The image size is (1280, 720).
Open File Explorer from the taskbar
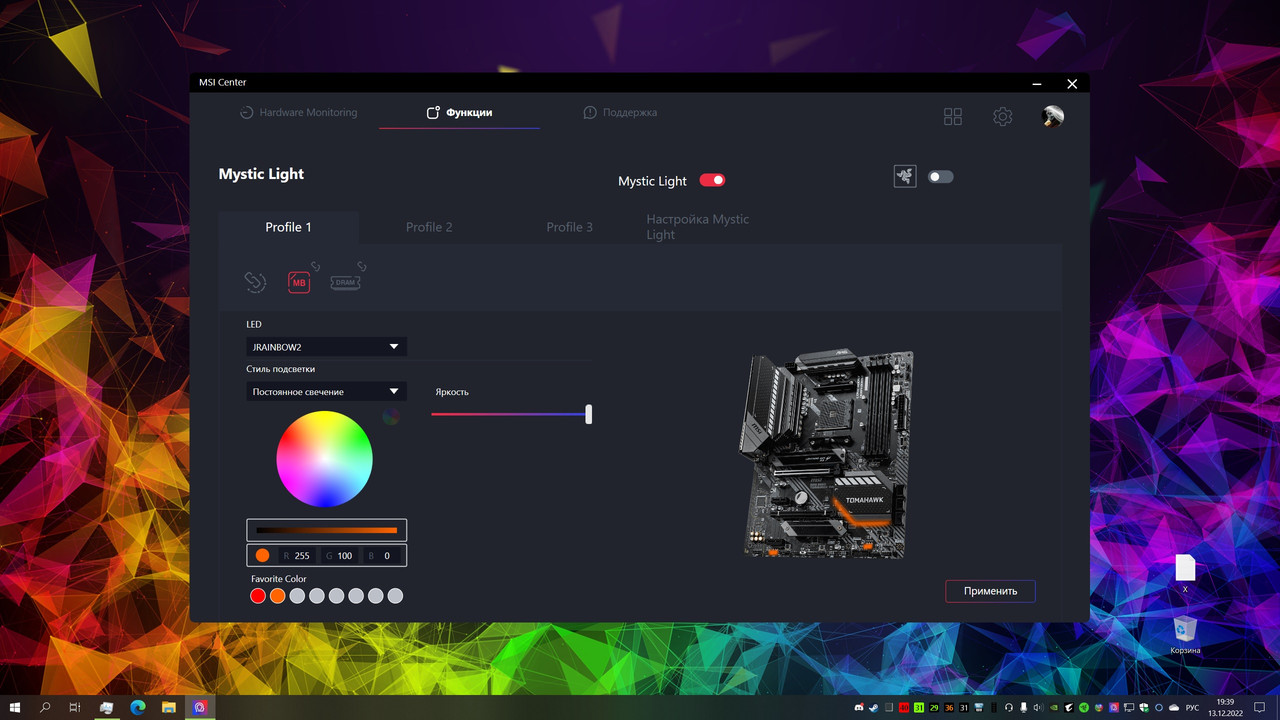coord(169,707)
